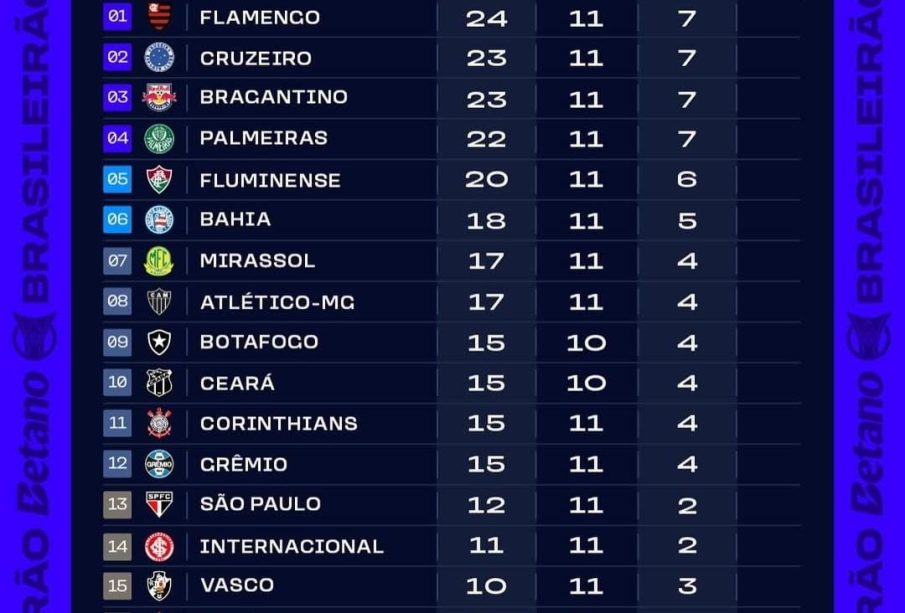Click position badge 01
This screenshot has height=613, width=905.
tap(118, 16)
